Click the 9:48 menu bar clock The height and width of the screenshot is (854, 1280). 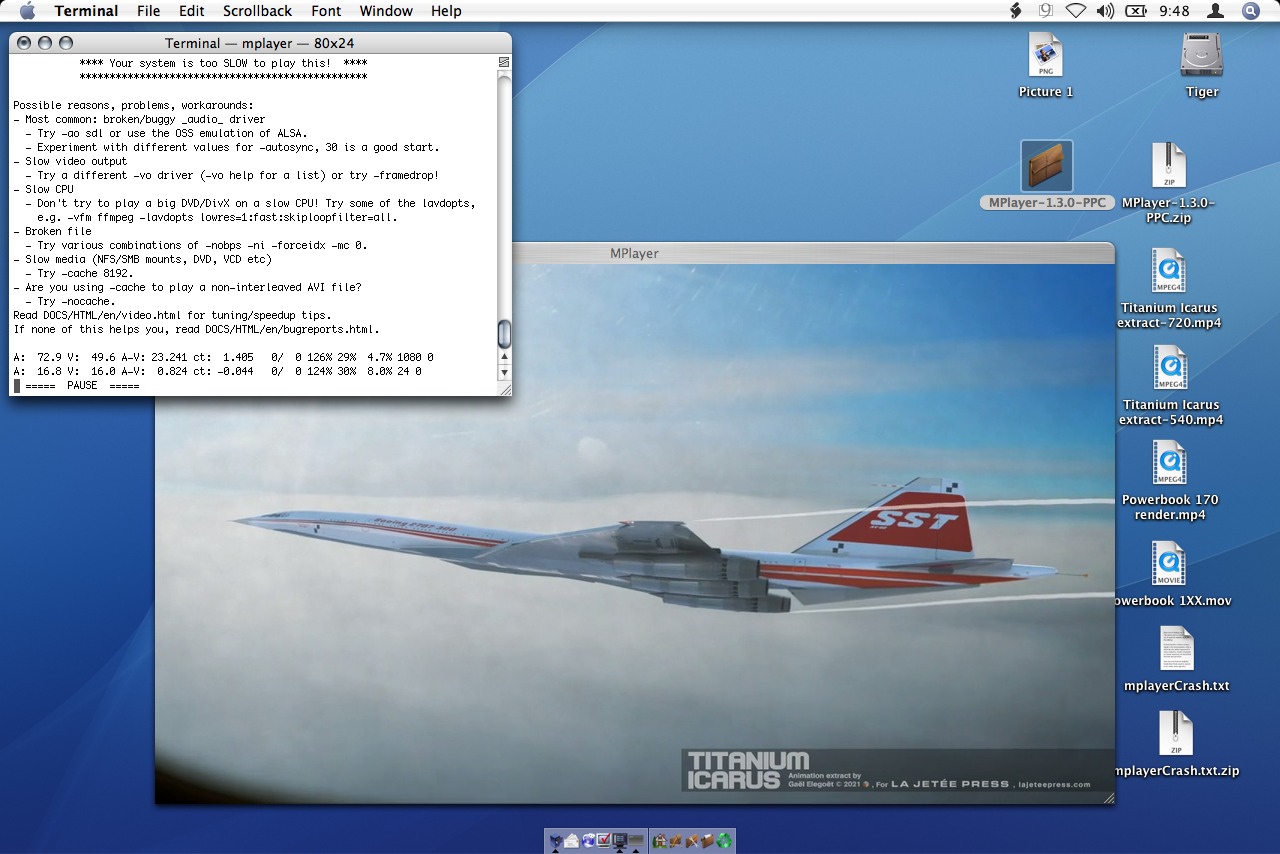(1174, 11)
